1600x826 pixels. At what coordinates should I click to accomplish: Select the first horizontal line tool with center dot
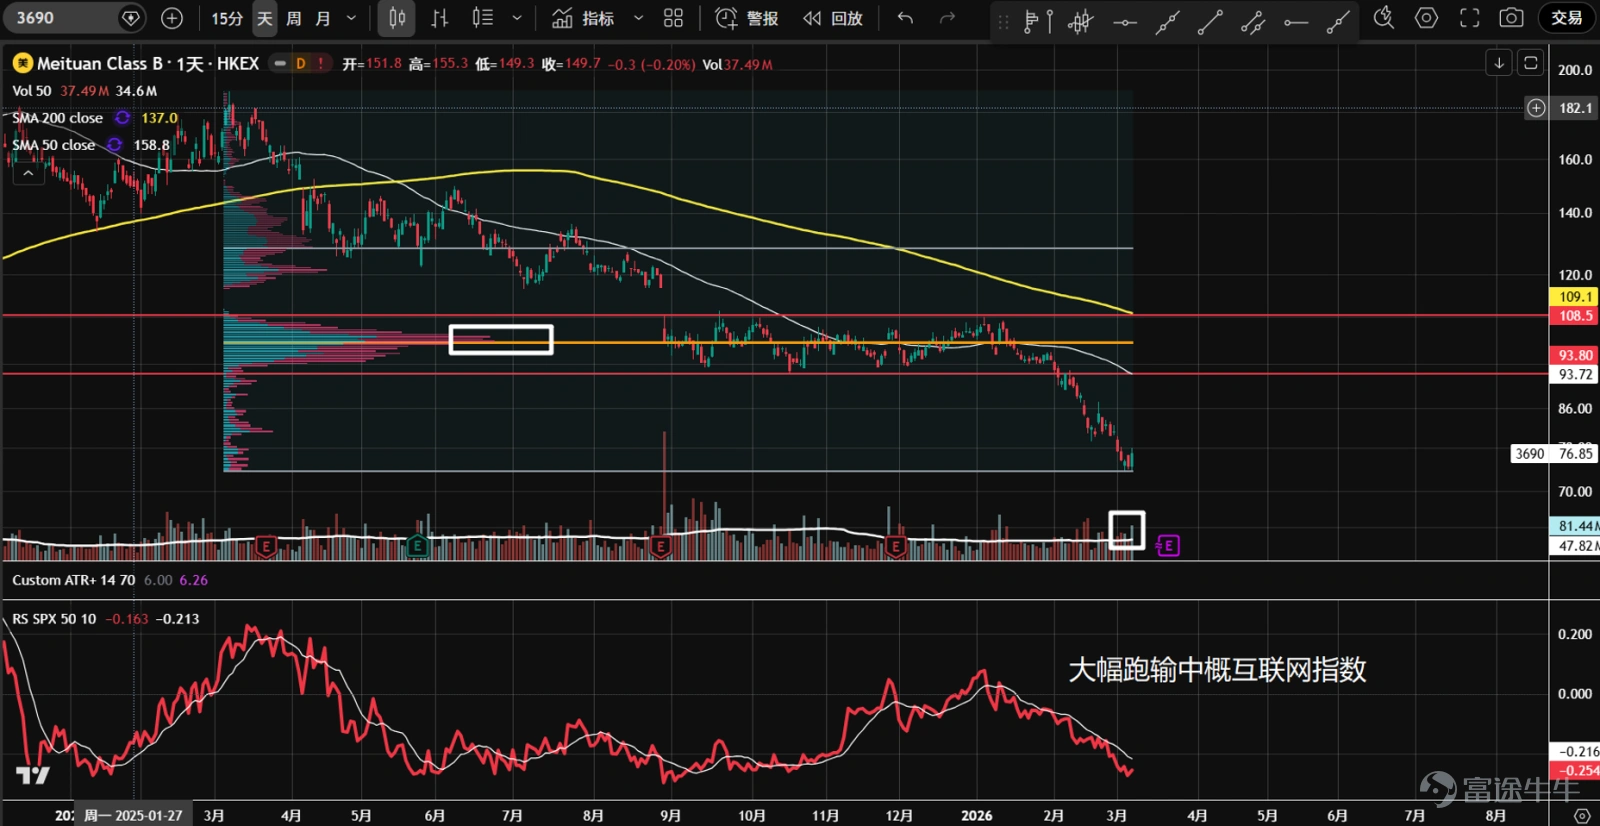point(1125,21)
